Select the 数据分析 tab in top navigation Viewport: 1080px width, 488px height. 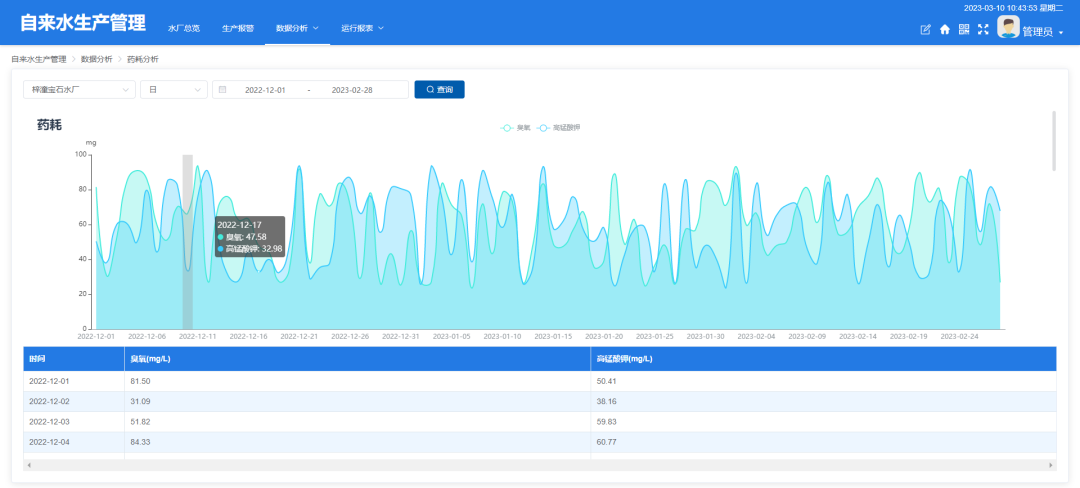pyautogui.click(x=298, y=28)
